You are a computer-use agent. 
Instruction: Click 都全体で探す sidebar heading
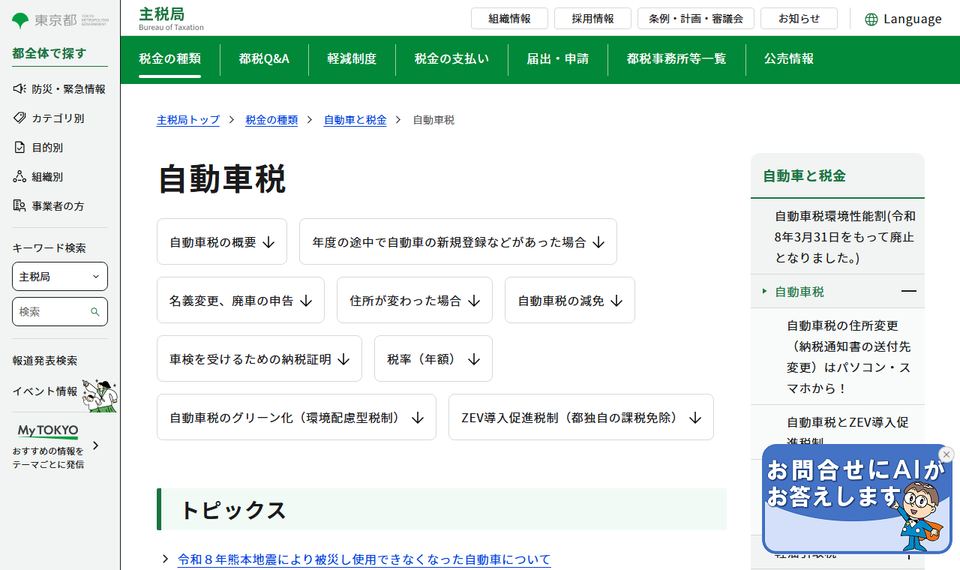pyautogui.click(x=49, y=53)
